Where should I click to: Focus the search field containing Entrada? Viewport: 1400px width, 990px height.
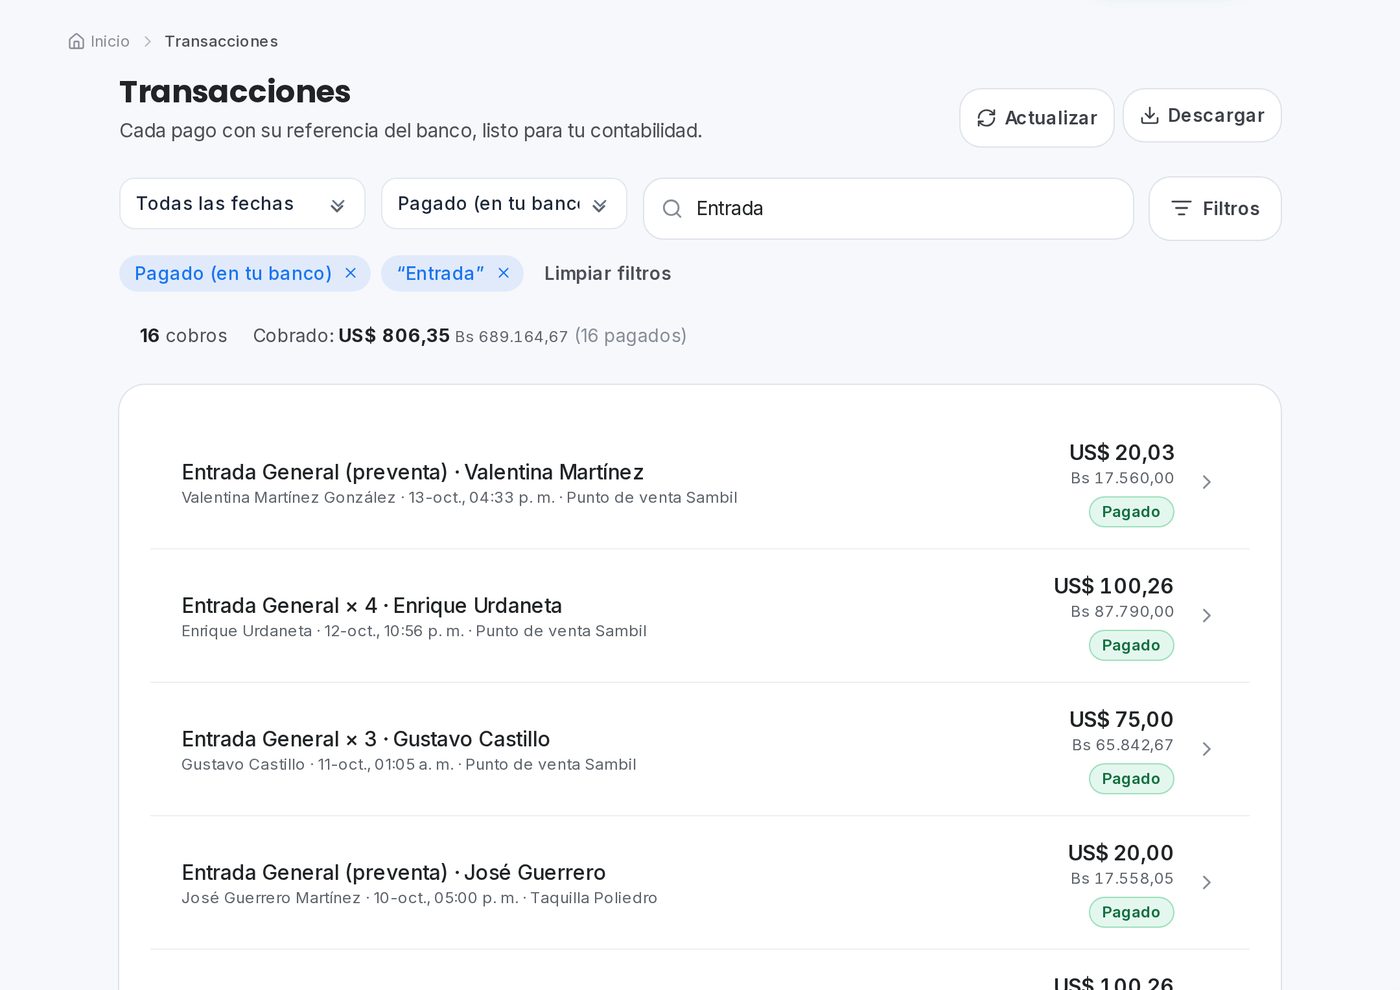point(888,209)
